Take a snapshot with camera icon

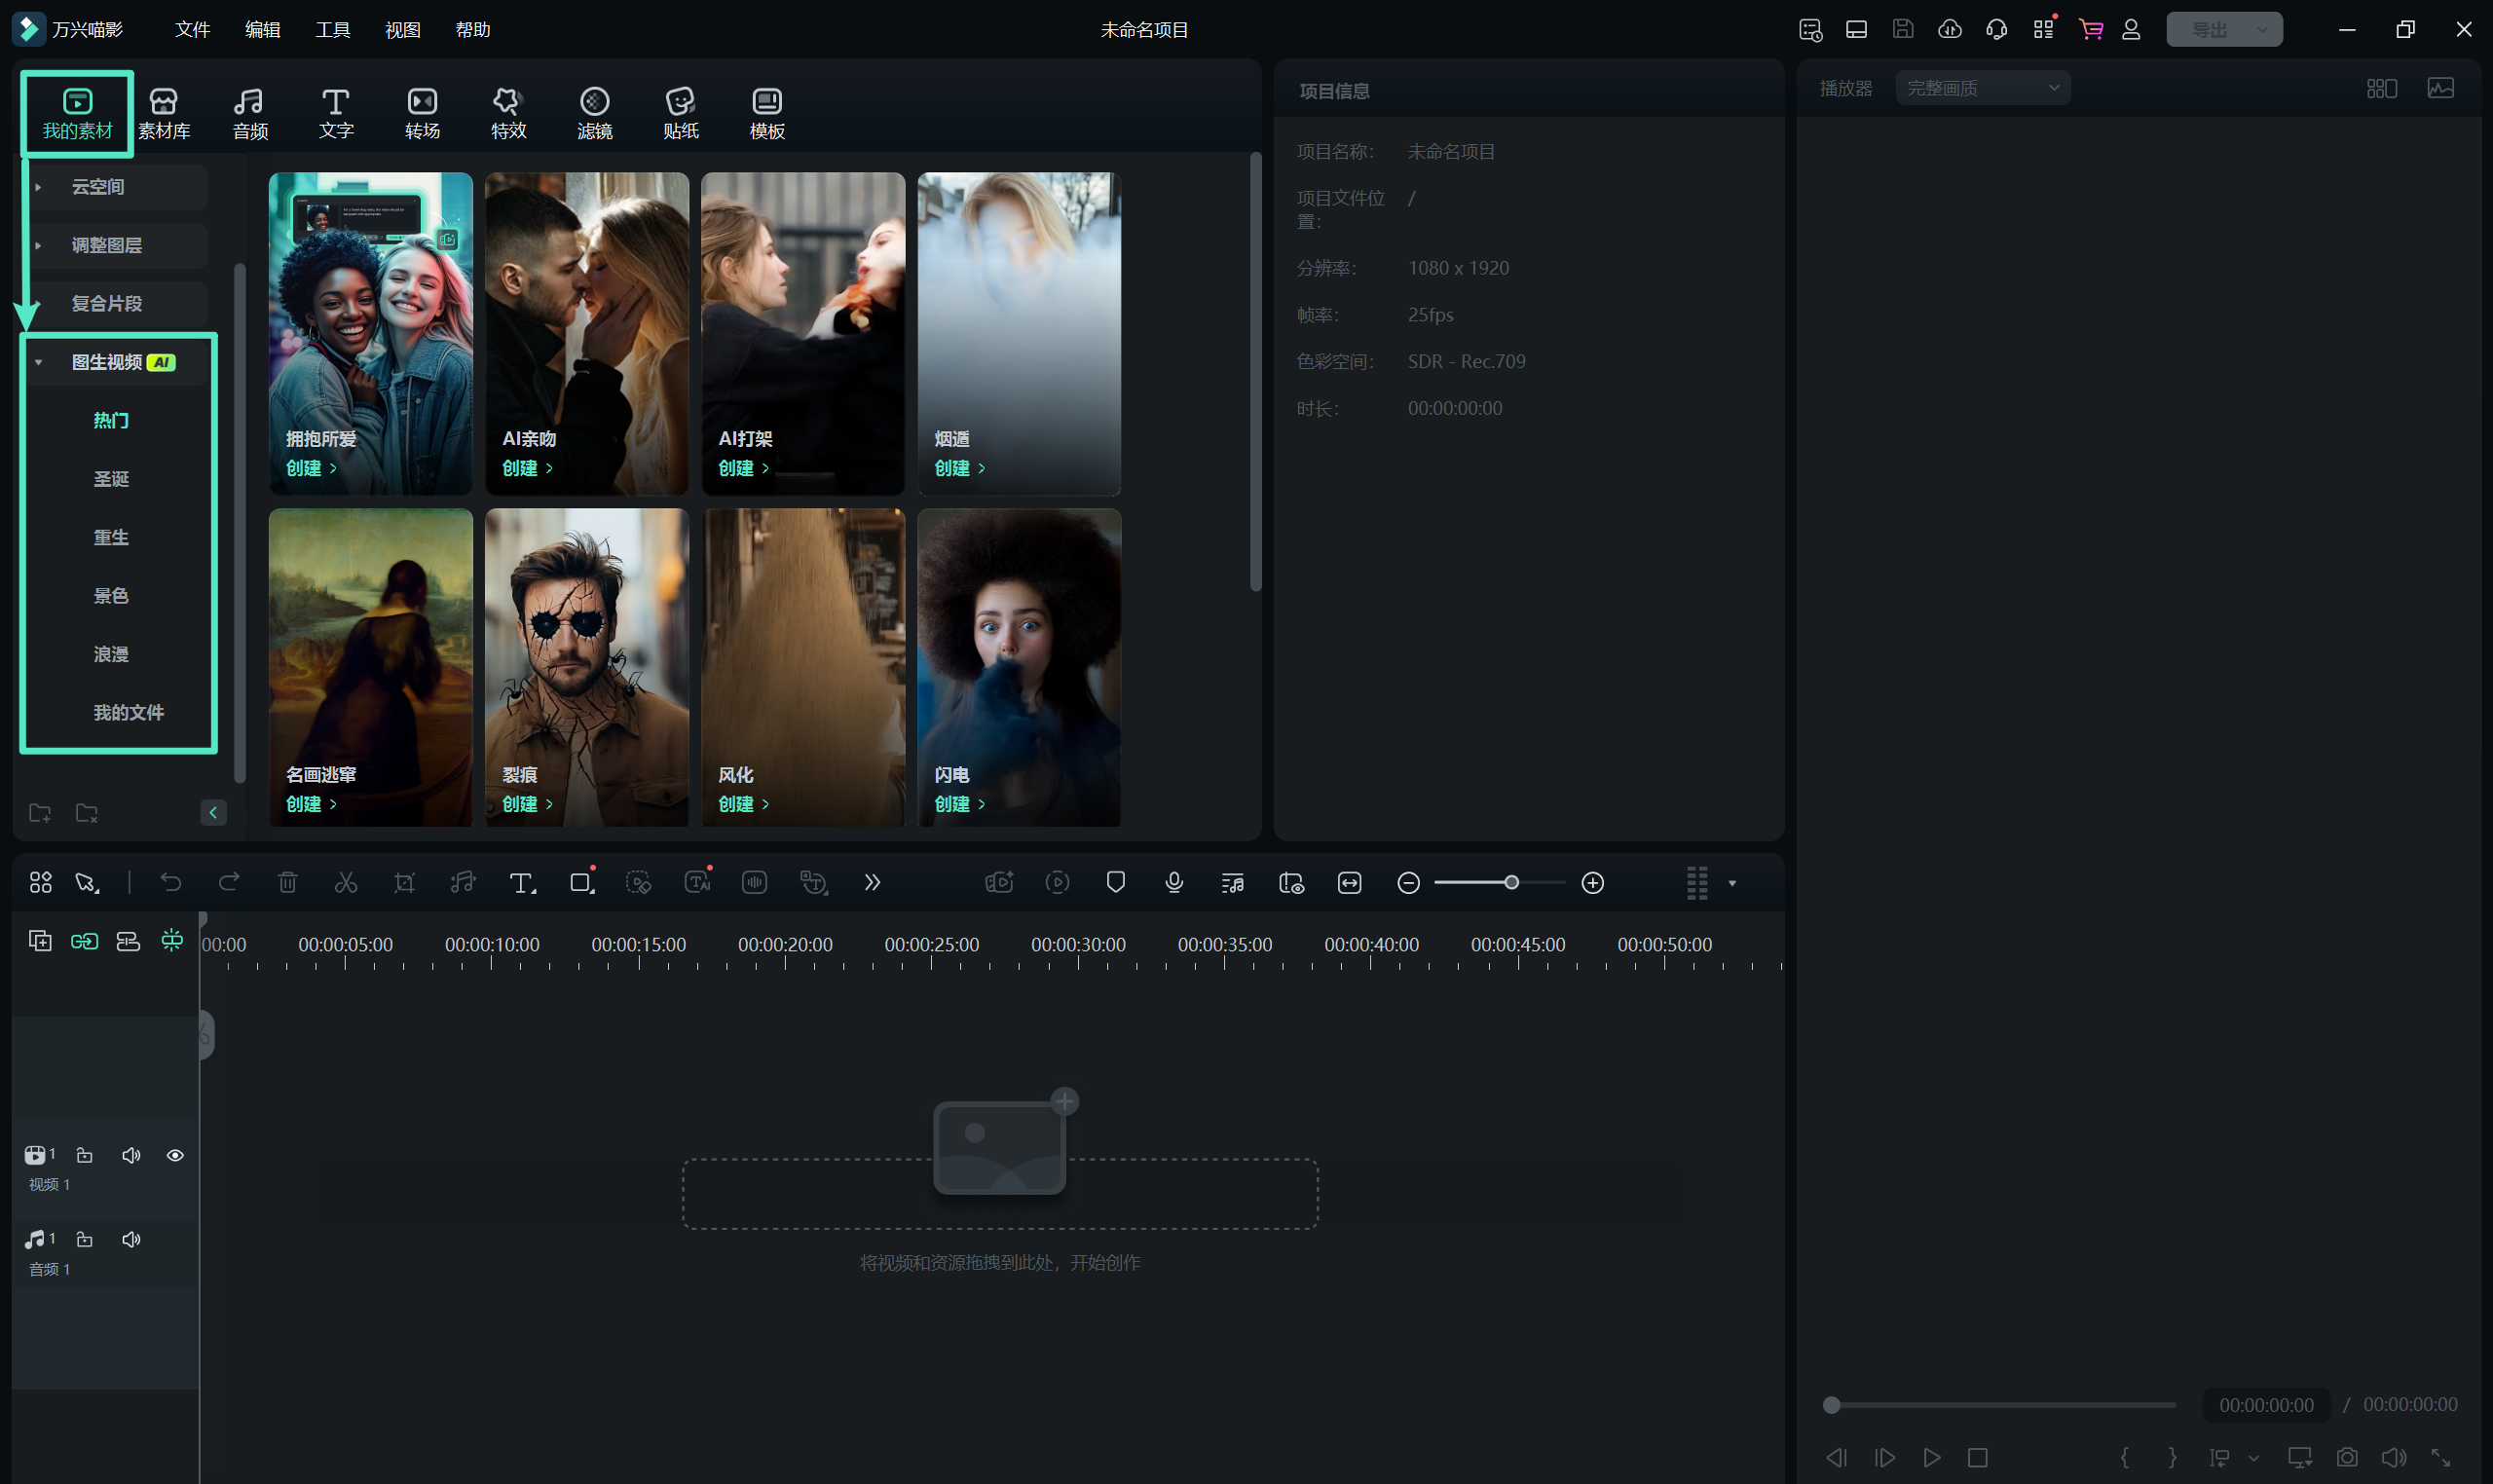pyautogui.click(x=2347, y=1457)
